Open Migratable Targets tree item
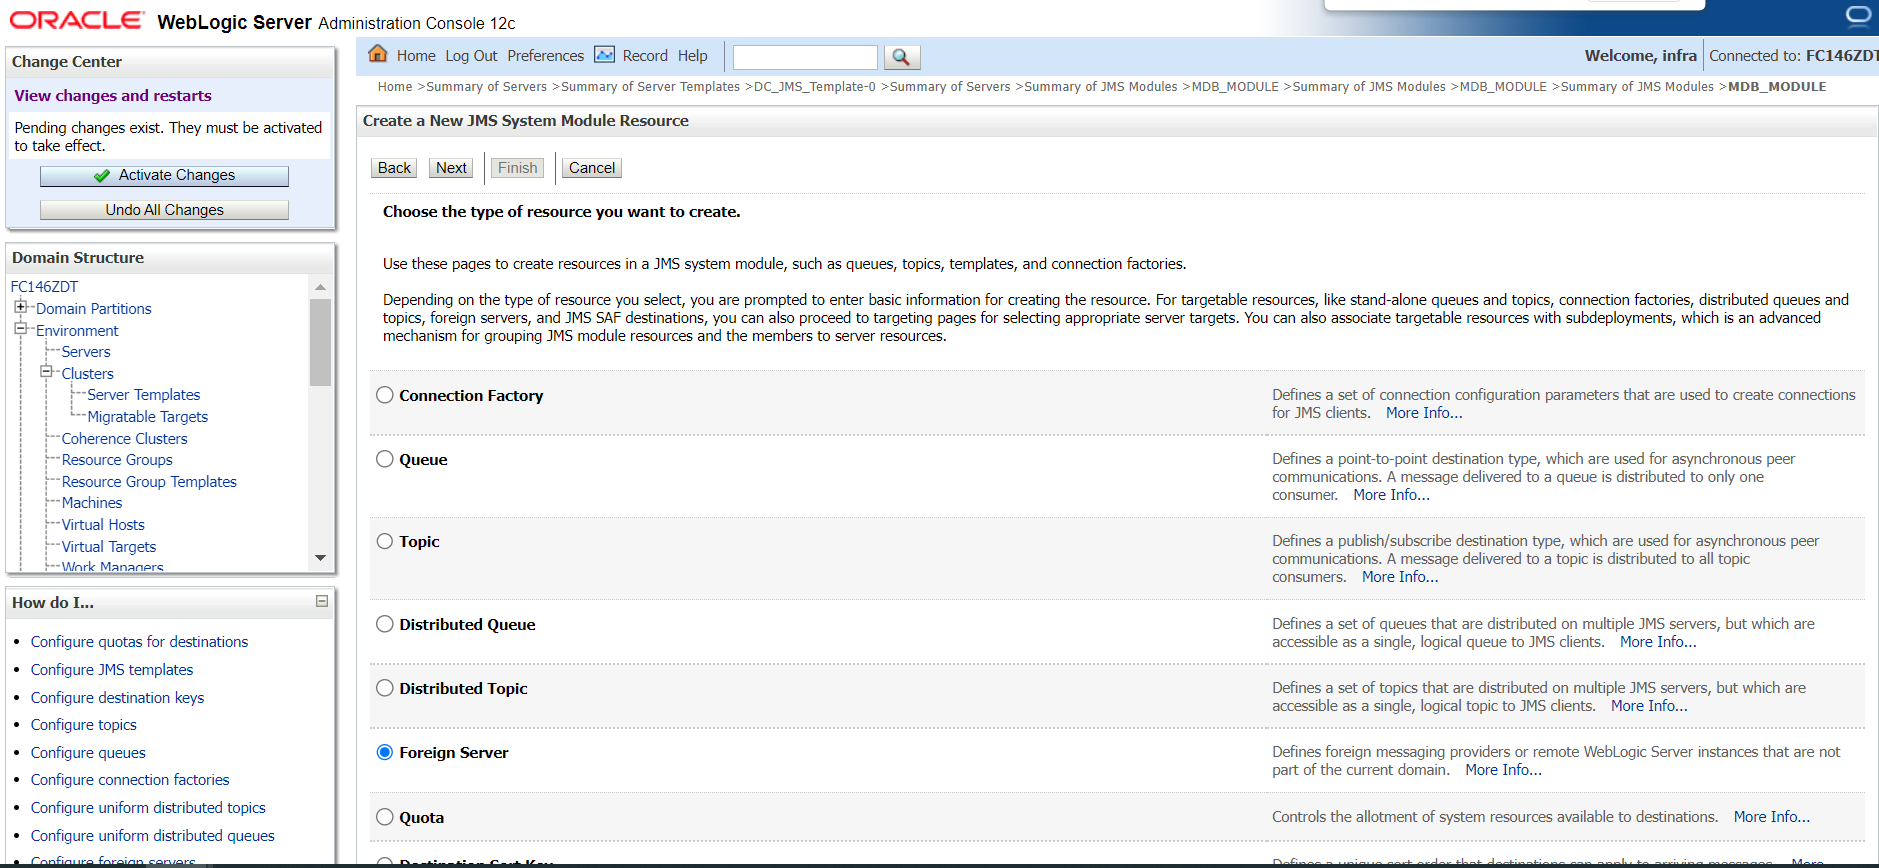1879x868 pixels. 148,417
